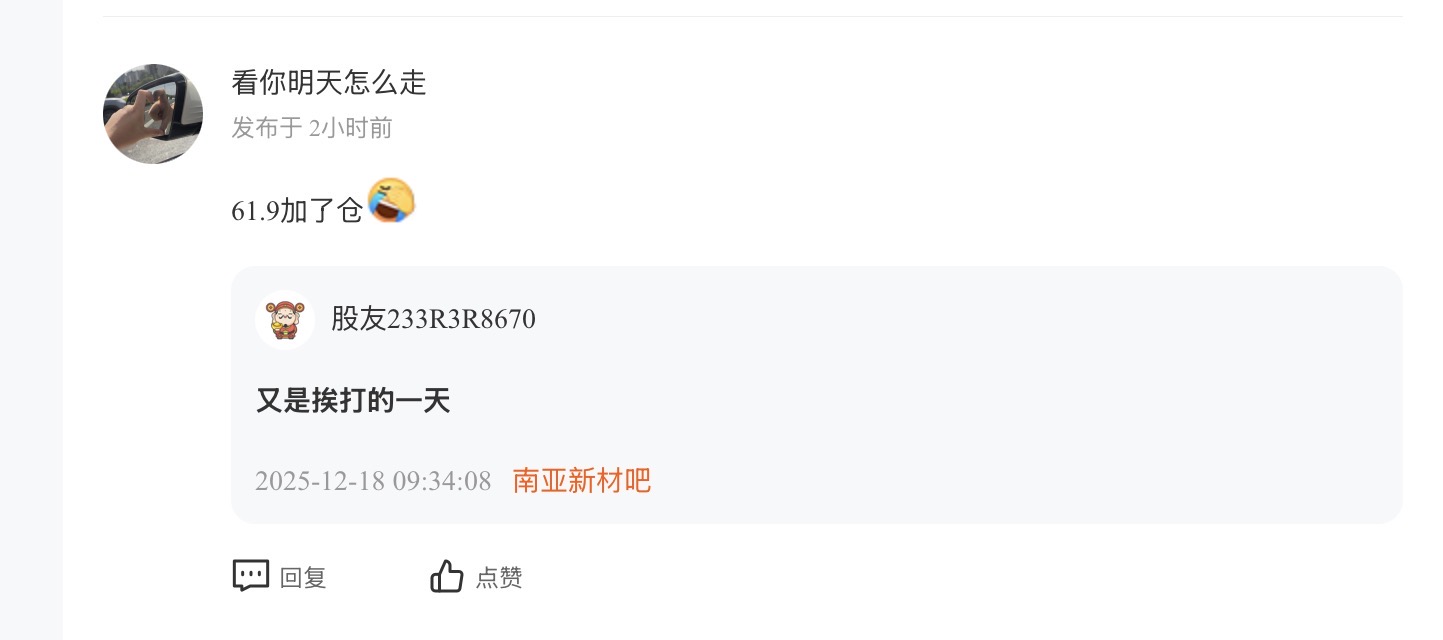Image resolution: width=1443 pixels, height=640 pixels.
Task: Click the 2小时前 portion of the publish time
Action: tap(351, 128)
